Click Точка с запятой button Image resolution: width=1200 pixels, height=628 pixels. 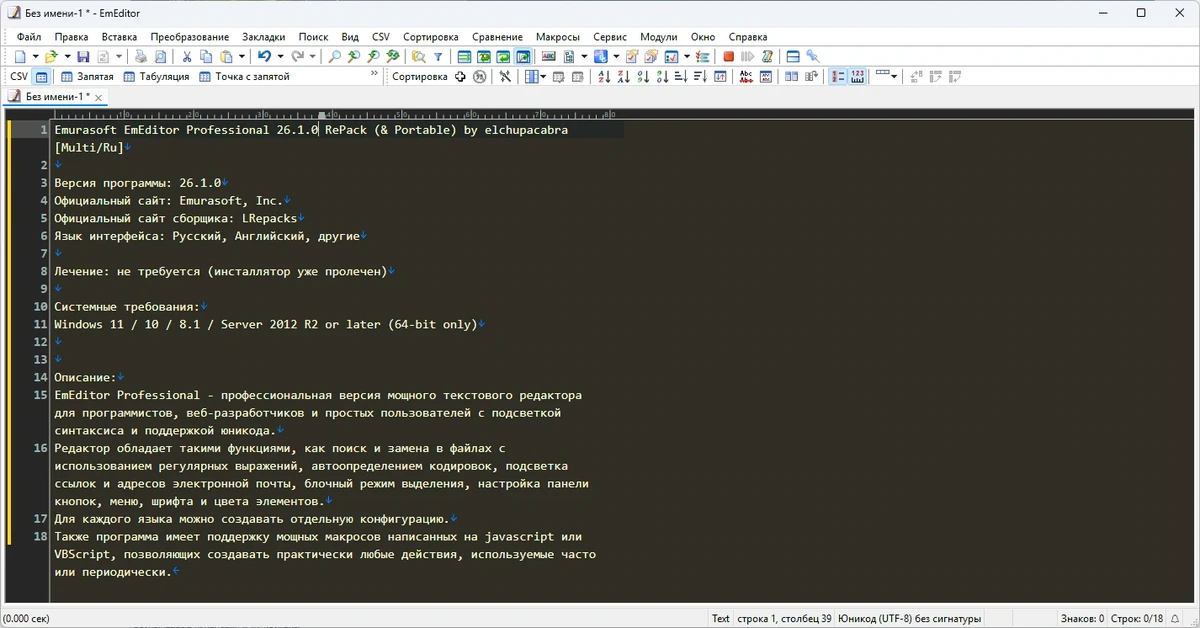[244, 76]
